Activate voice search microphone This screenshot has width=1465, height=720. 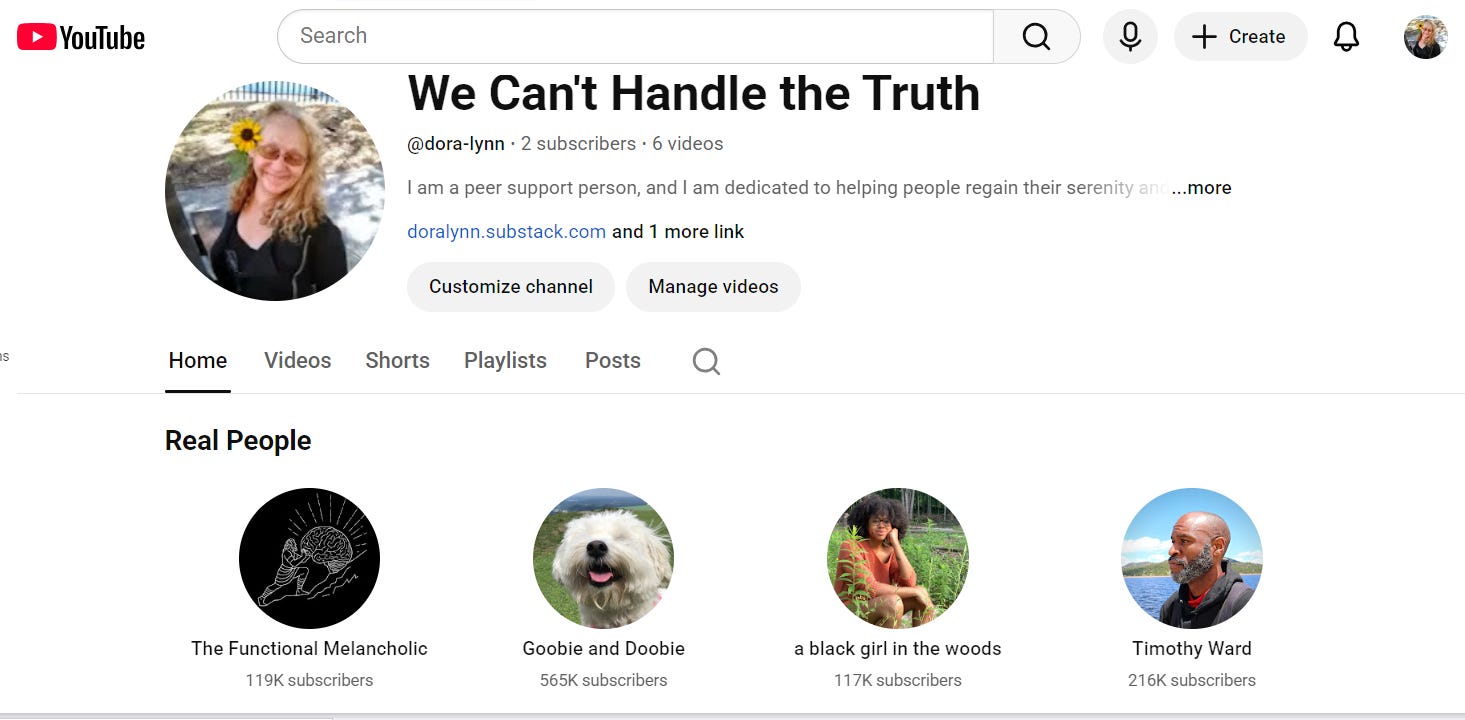tap(1130, 37)
